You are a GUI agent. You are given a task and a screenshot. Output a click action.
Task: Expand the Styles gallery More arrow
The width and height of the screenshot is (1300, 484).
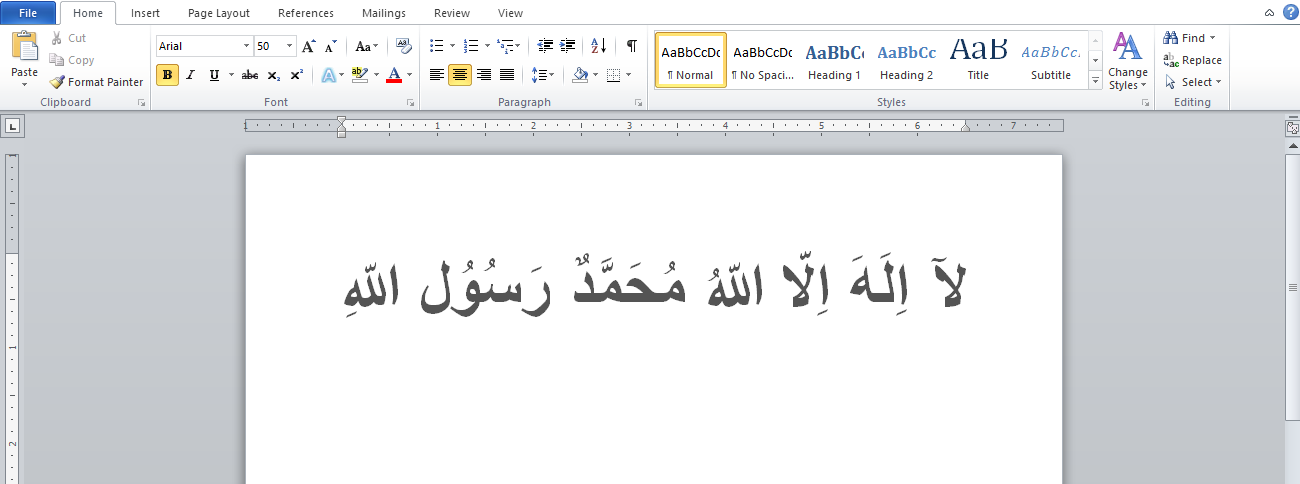(1096, 81)
